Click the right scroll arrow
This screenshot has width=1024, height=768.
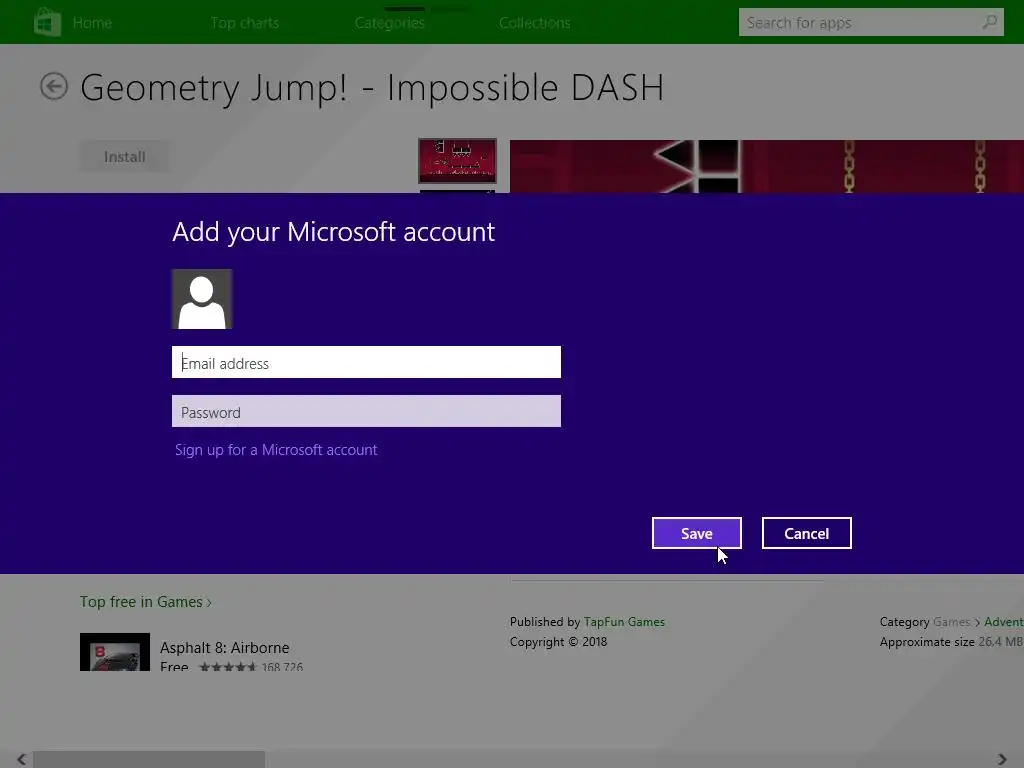tap(1002, 759)
